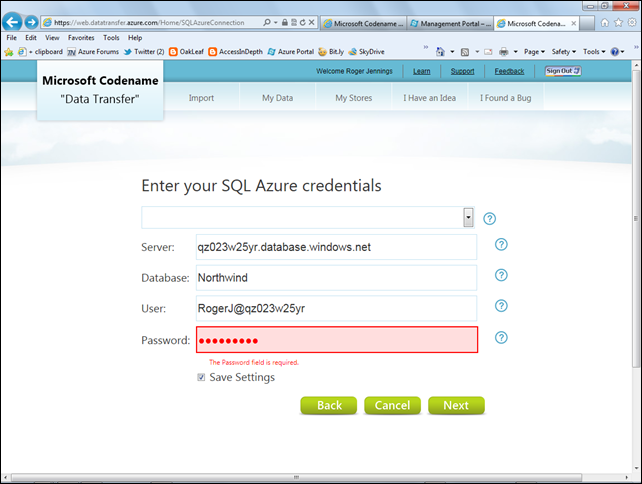The width and height of the screenshot is (642, 484).
Task: Click the green Cancel button
Action: point(392,405)
